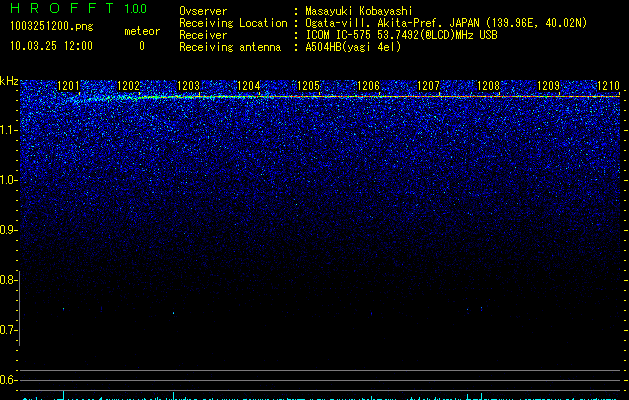
Task: Click the ICOM IC-575 receiver details
Action: point(402,35)
